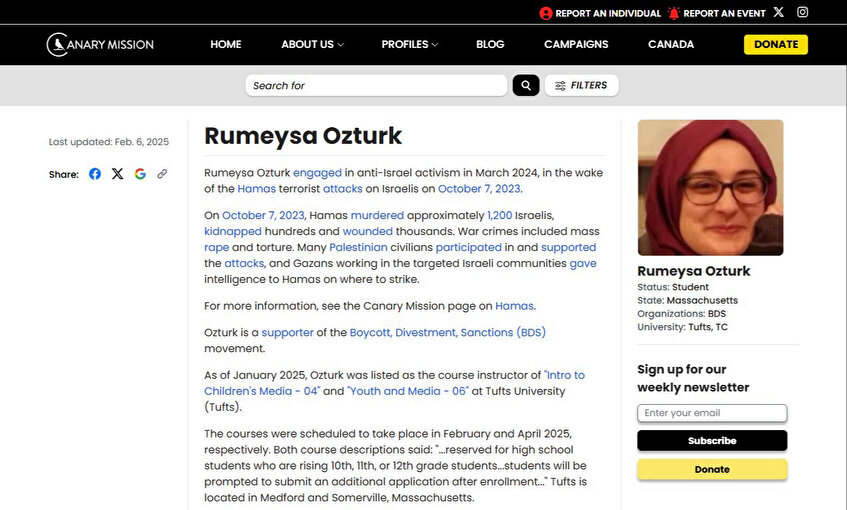Open the X (Twitter) icon in top bar
847x510 pixels.
[x=778, y=12]
